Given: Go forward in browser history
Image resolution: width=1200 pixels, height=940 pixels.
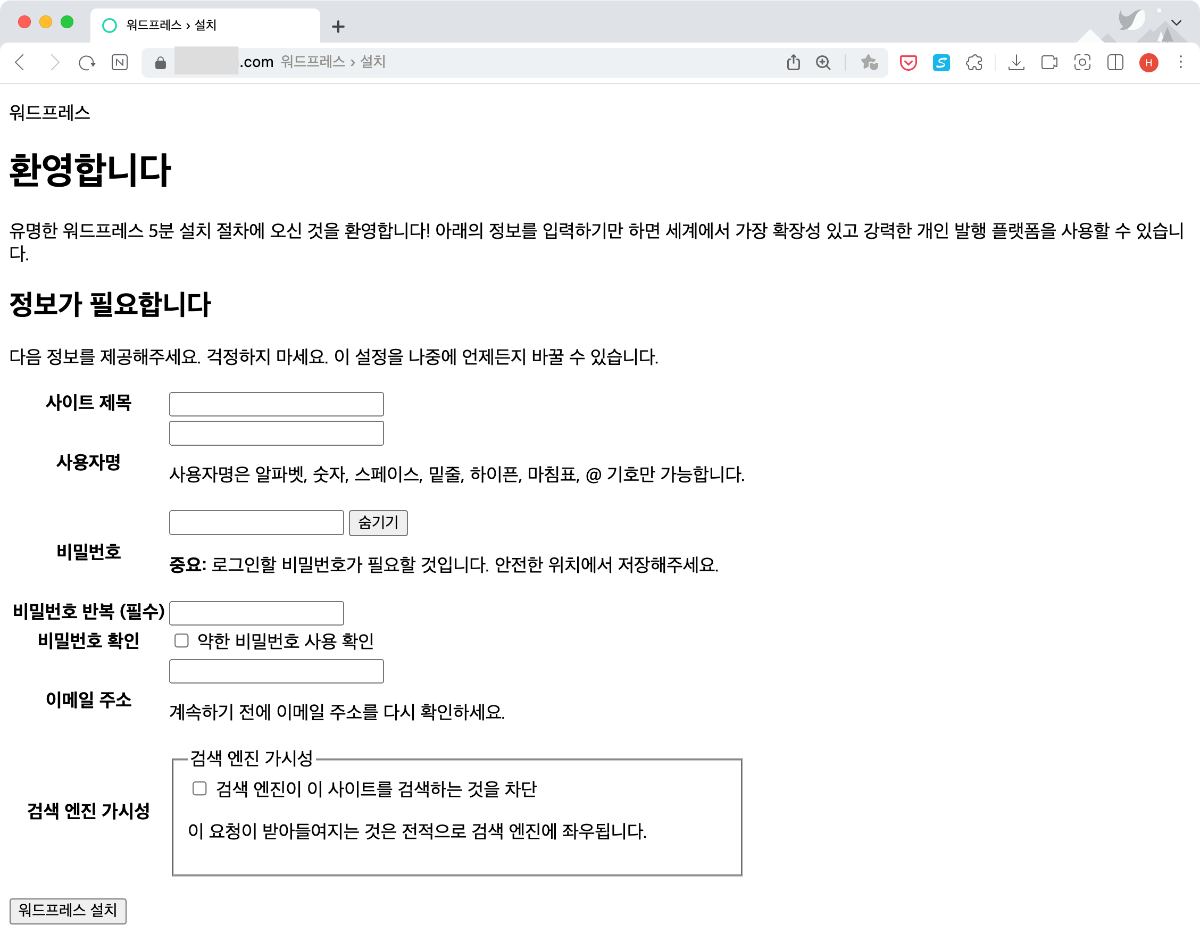Looking at the screenshot, I should [54, 62].
